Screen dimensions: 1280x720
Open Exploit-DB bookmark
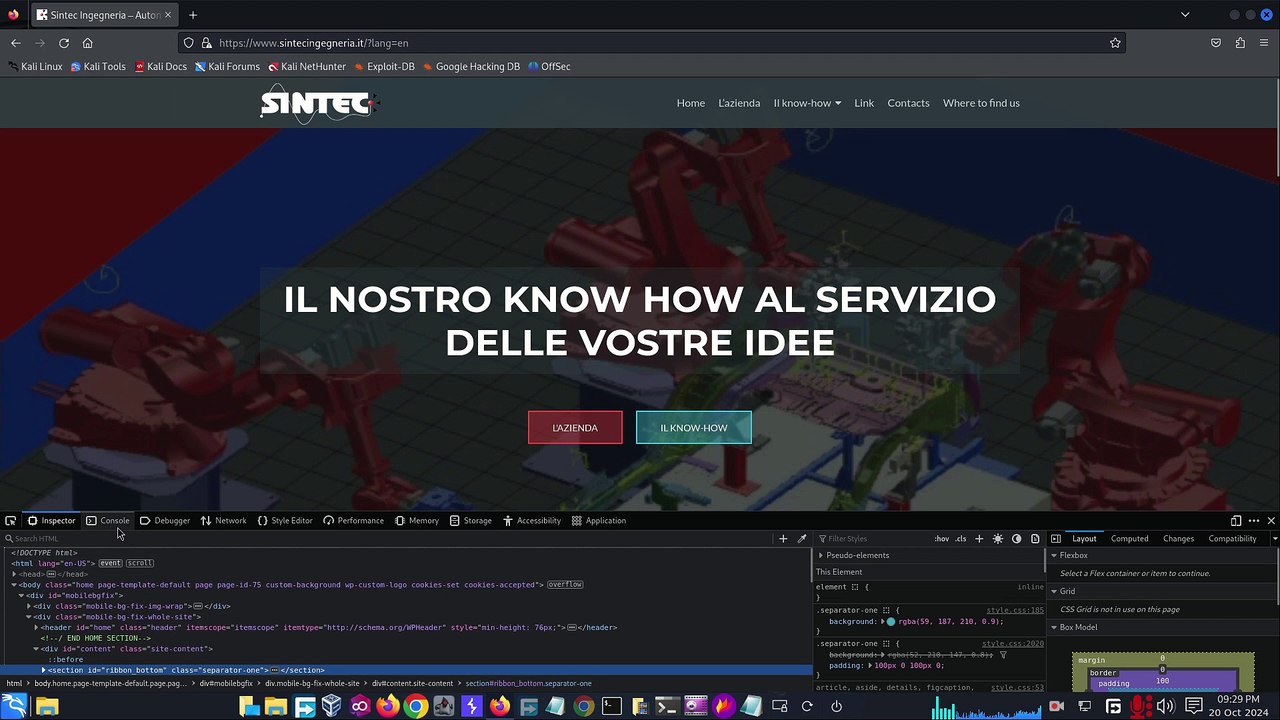coord(383,67)
